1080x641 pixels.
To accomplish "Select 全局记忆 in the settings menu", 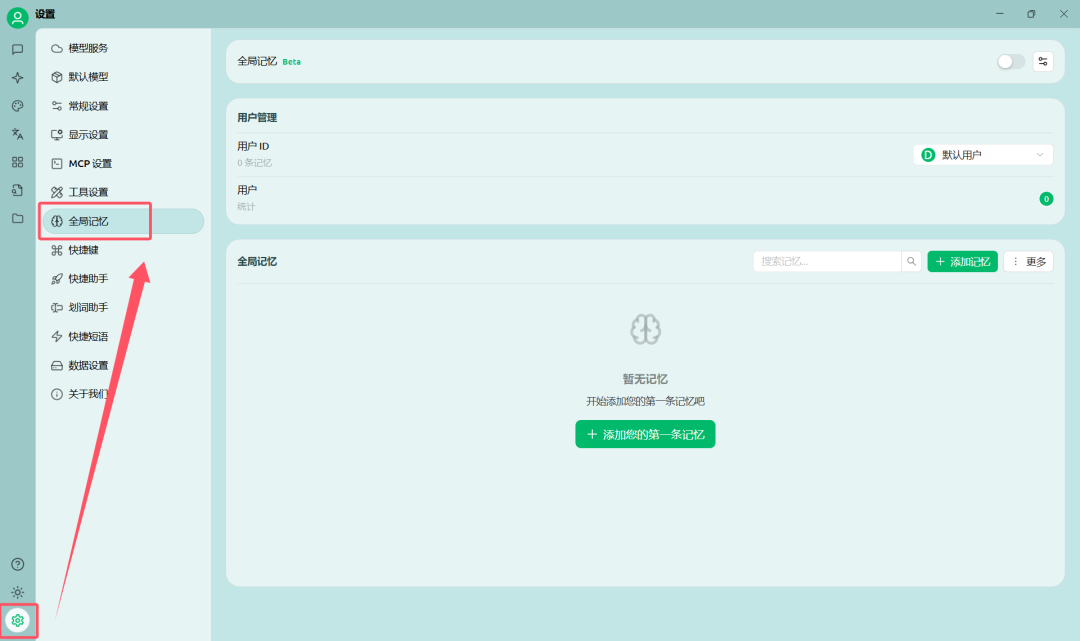I will coord(123,221).
